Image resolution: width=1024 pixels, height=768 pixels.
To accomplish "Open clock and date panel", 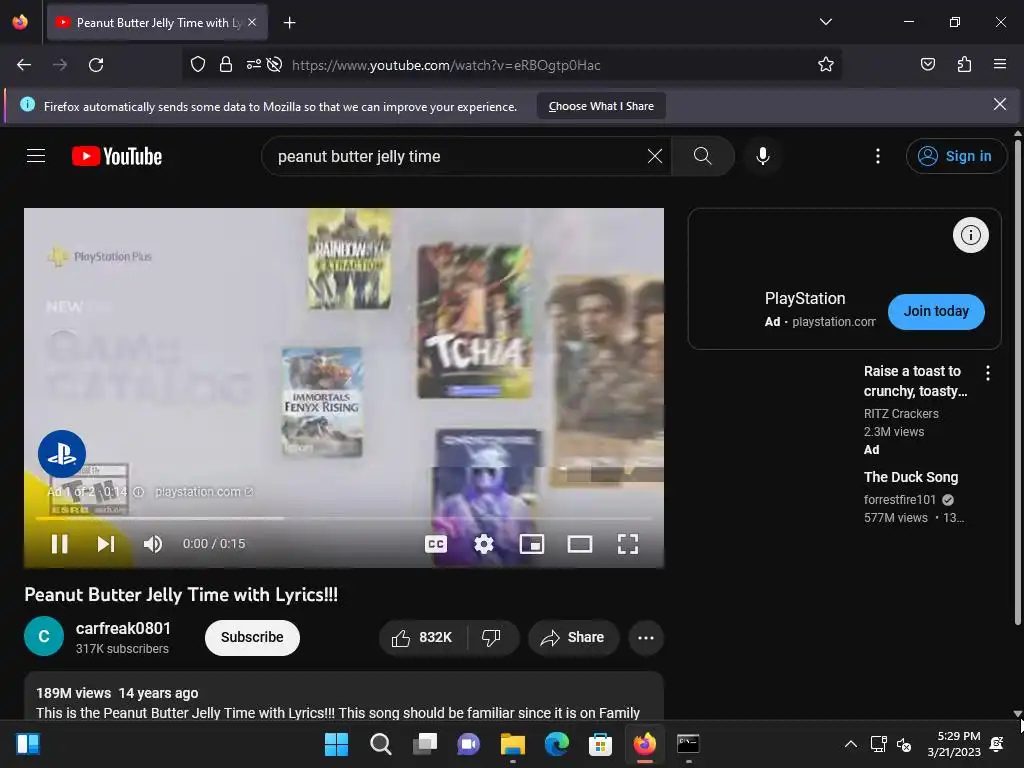I will click(953, 744).
